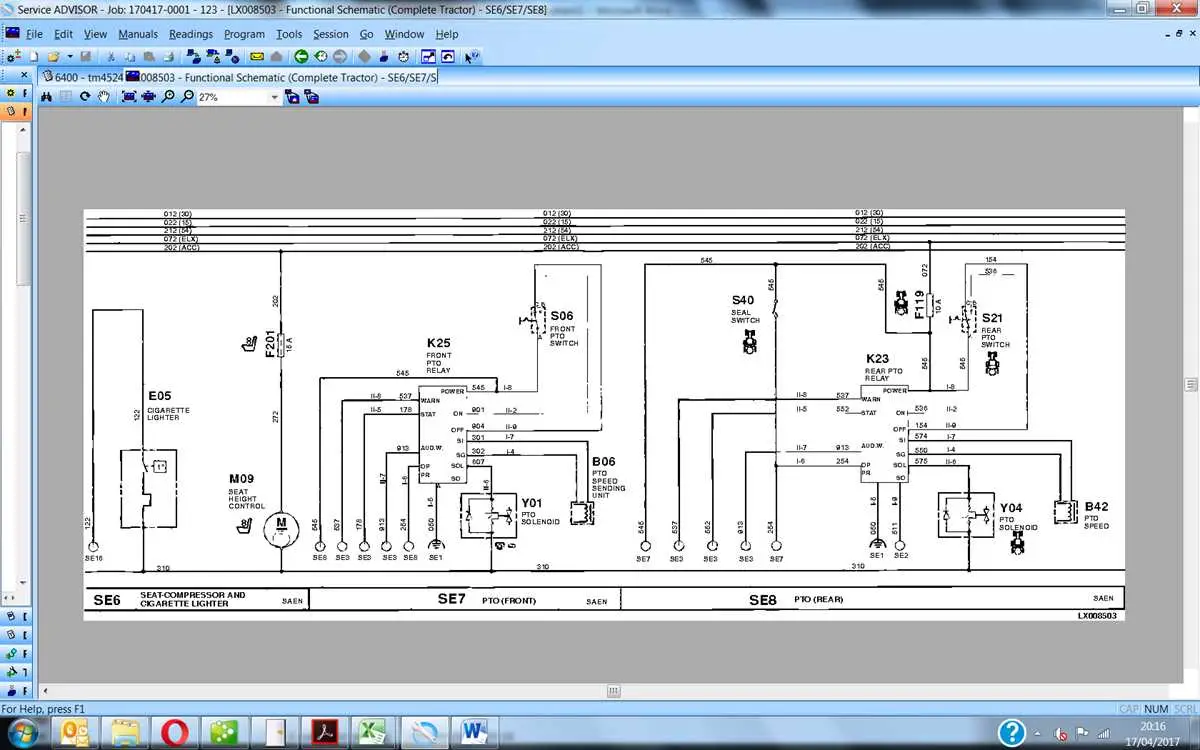The width and height of the screenshot is (1200, 750).
Task: Open Word from the taskbar
Action: point(472,733)
